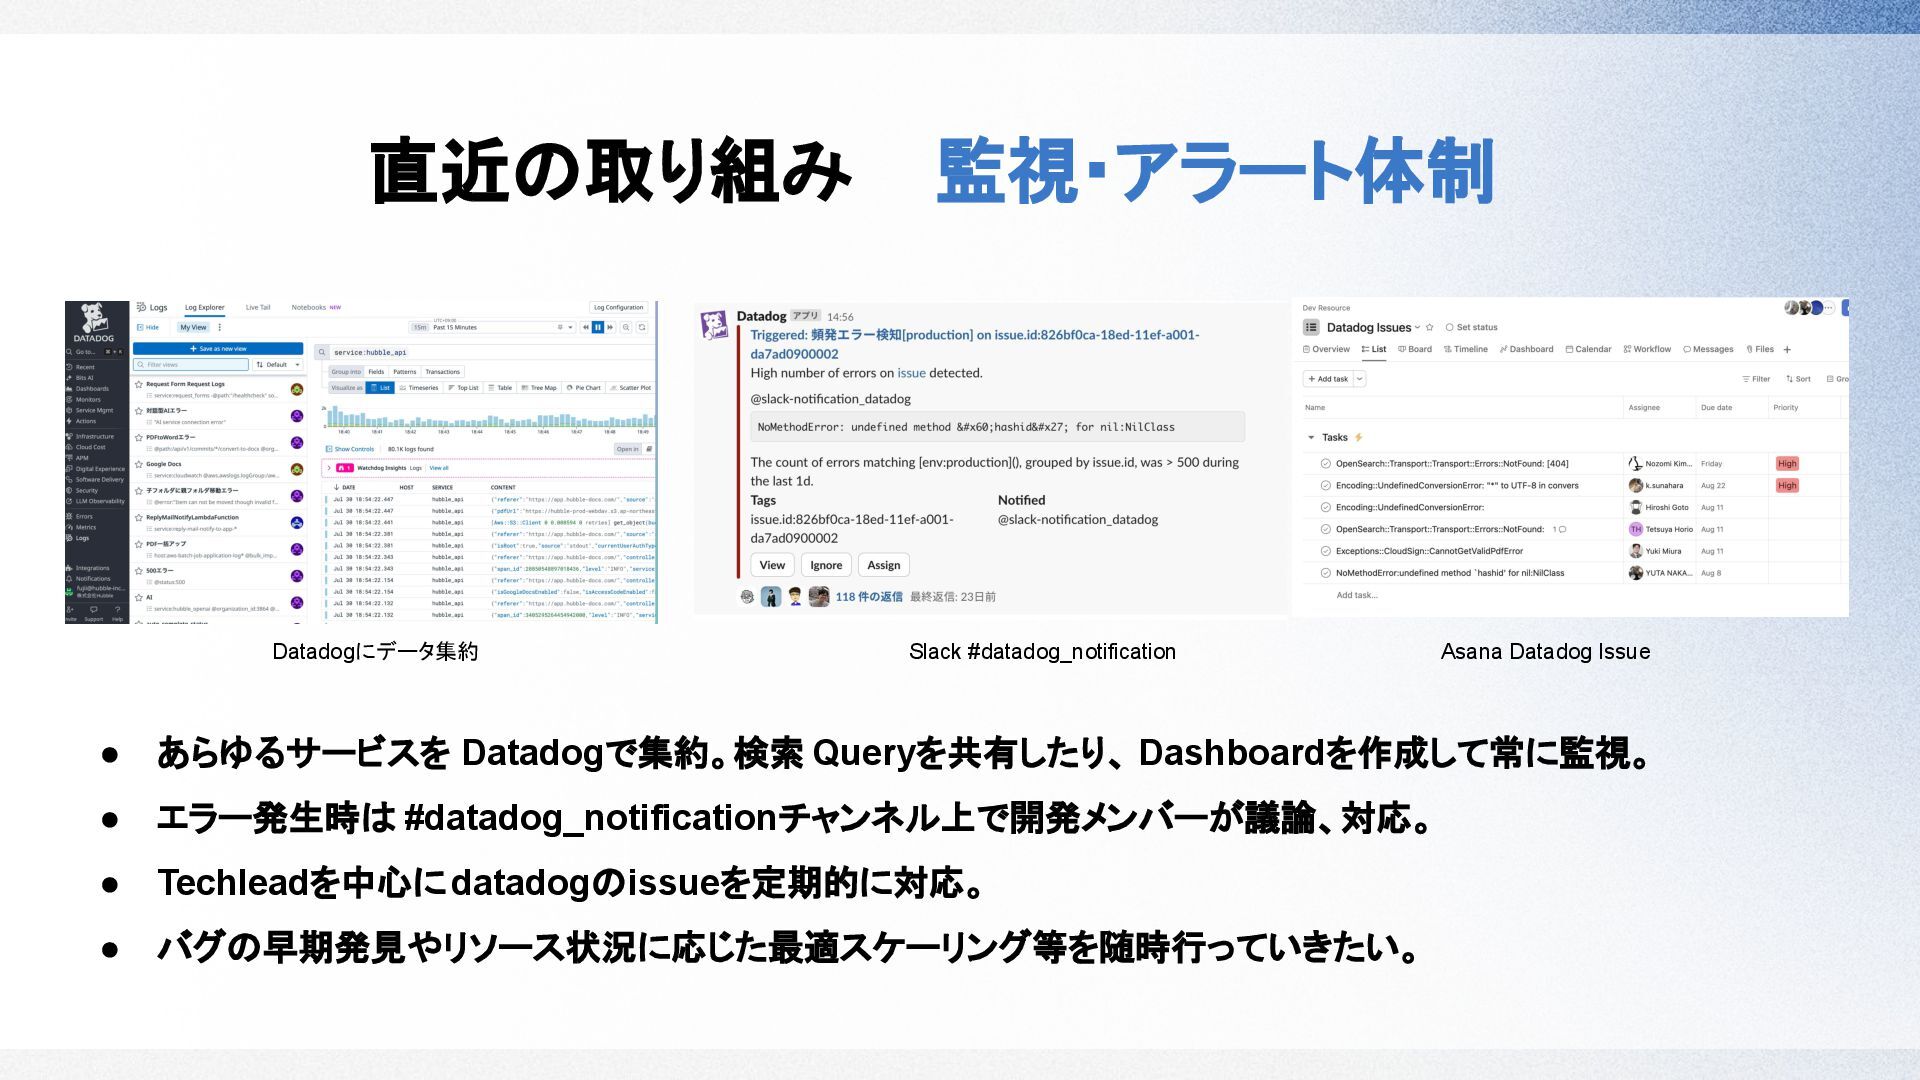Sort logs by the DATE column
Viewport: 1920px width, 1080px height.
344,487
